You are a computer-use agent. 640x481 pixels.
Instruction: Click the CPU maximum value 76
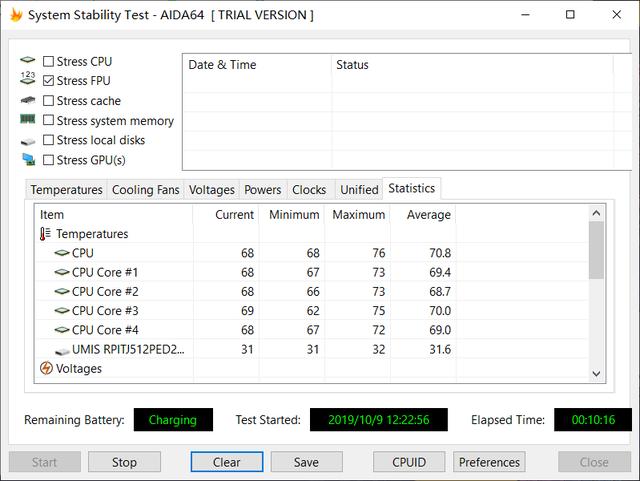(x=379, y=253)
